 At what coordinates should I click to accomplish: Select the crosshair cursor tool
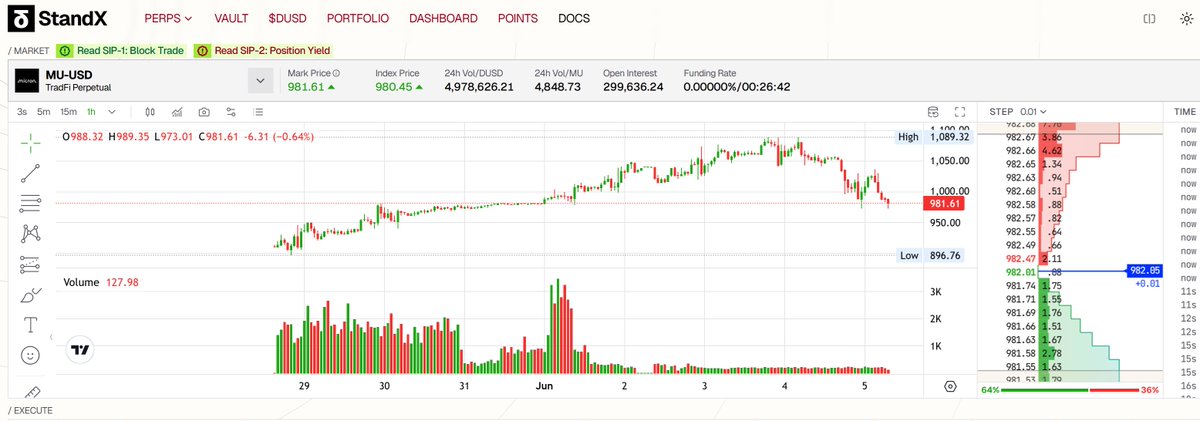(31, 142)
